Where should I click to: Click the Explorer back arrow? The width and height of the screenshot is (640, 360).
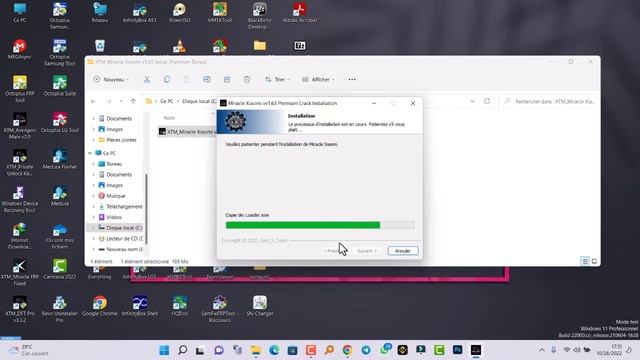(93, 101)
